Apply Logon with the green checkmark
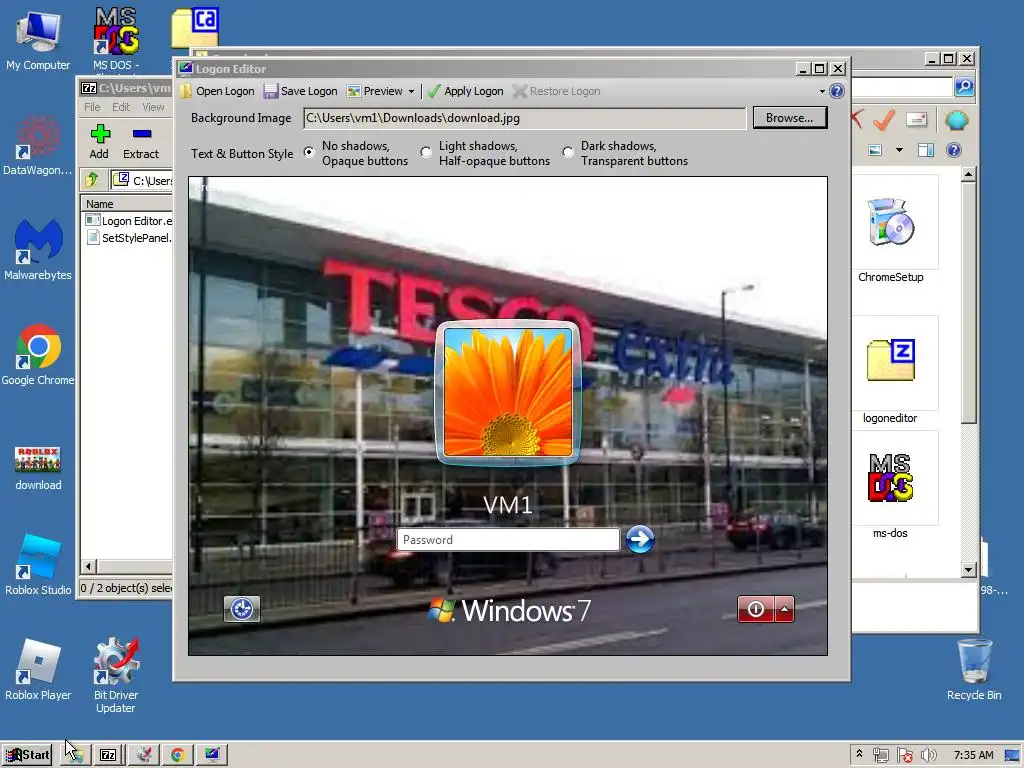The width and height of the screenshot is (1024, 768). coord(465,91)
